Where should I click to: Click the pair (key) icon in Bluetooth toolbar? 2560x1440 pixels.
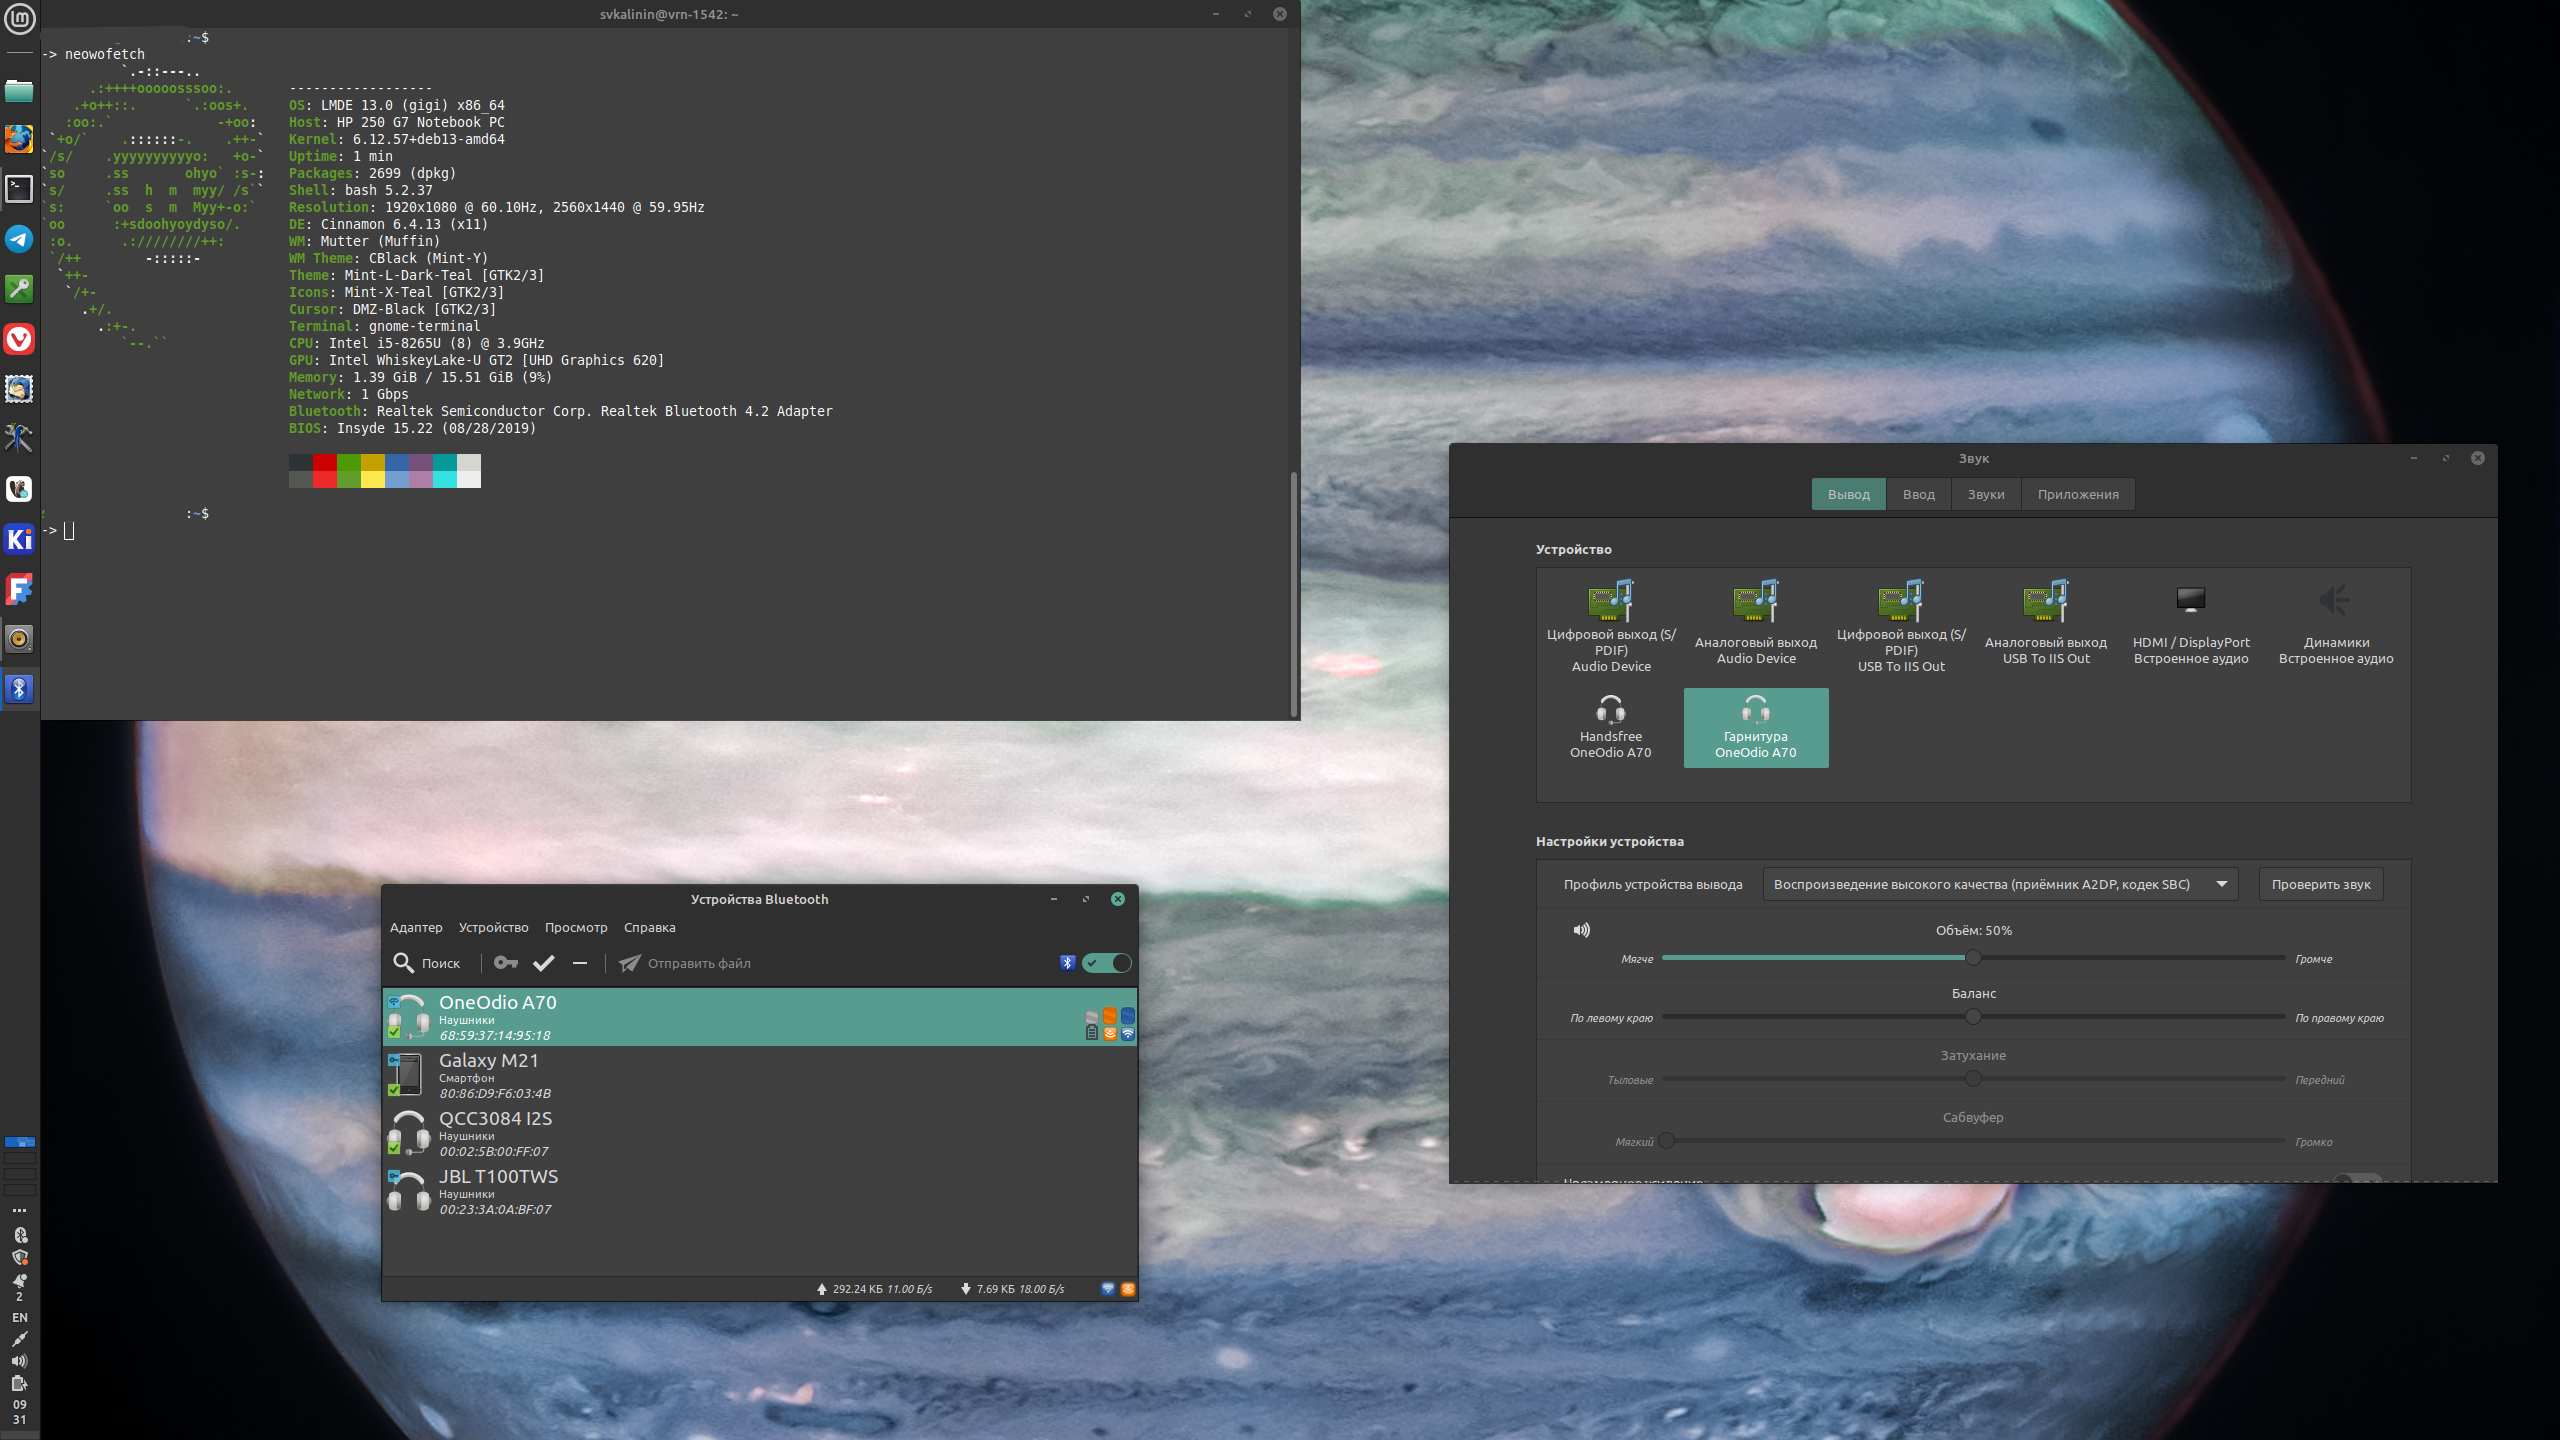506,963
